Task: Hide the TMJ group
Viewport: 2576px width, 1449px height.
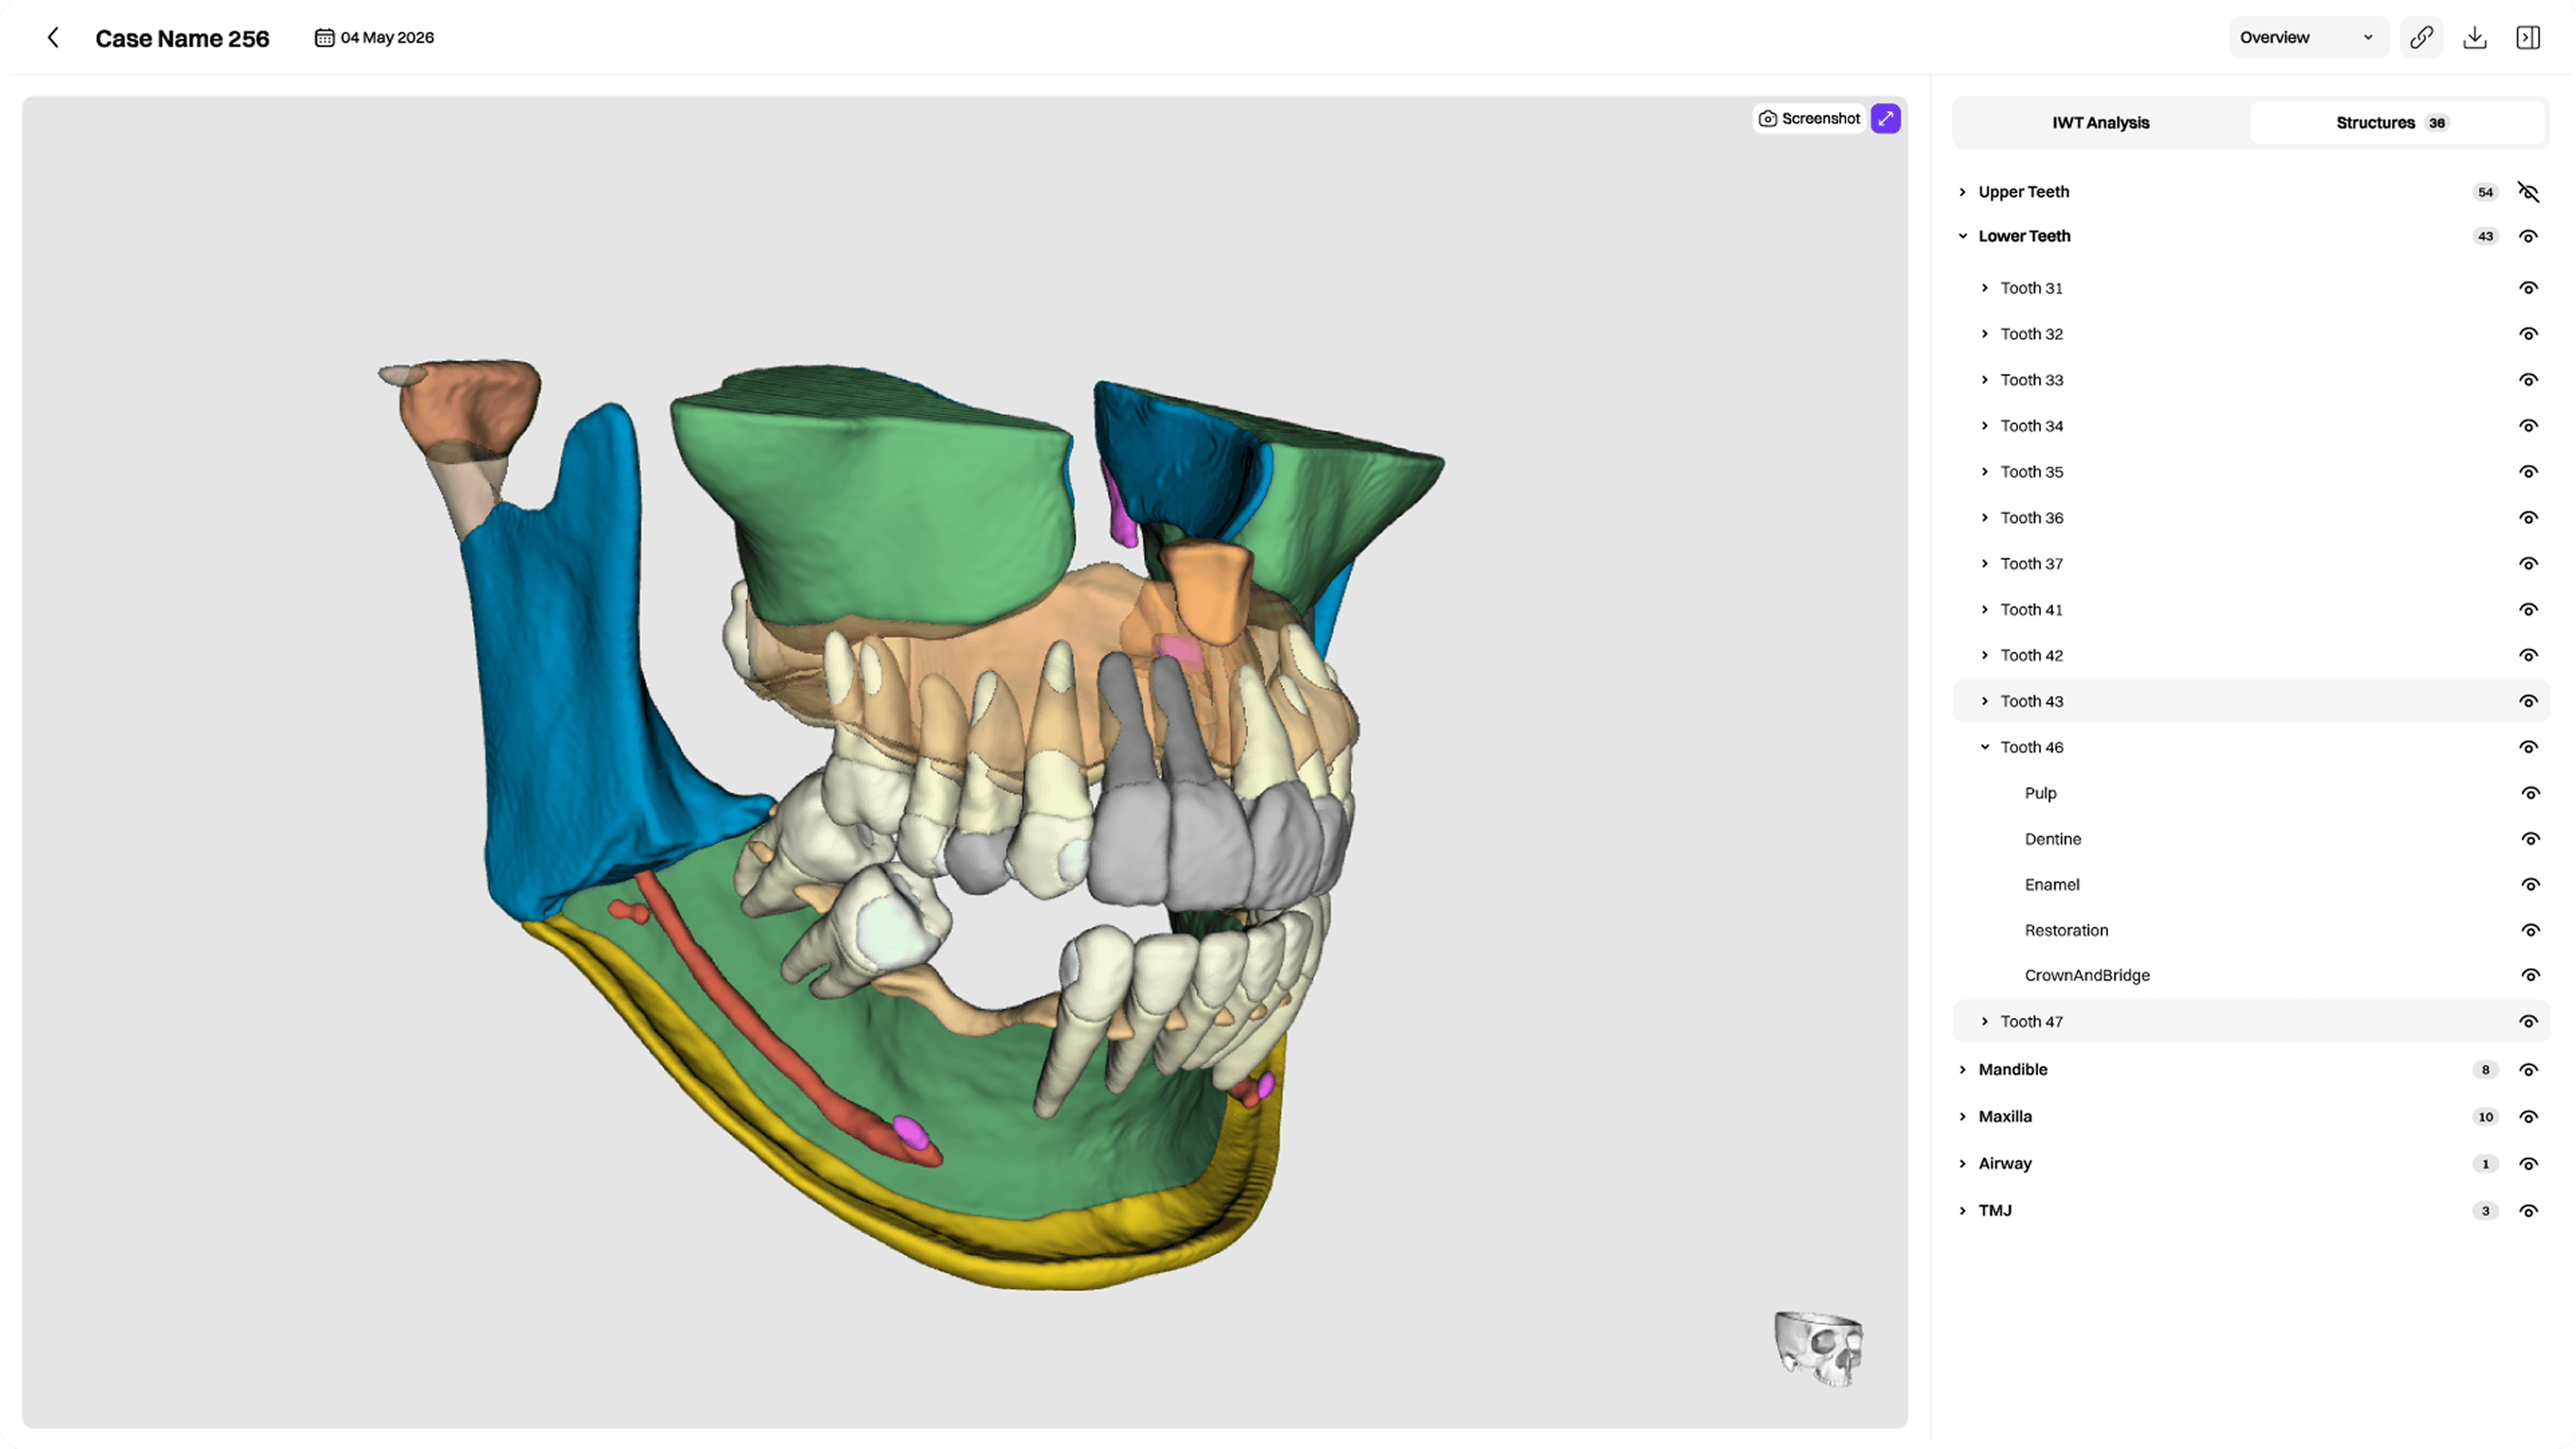Action: [x=2528, y=1212]
